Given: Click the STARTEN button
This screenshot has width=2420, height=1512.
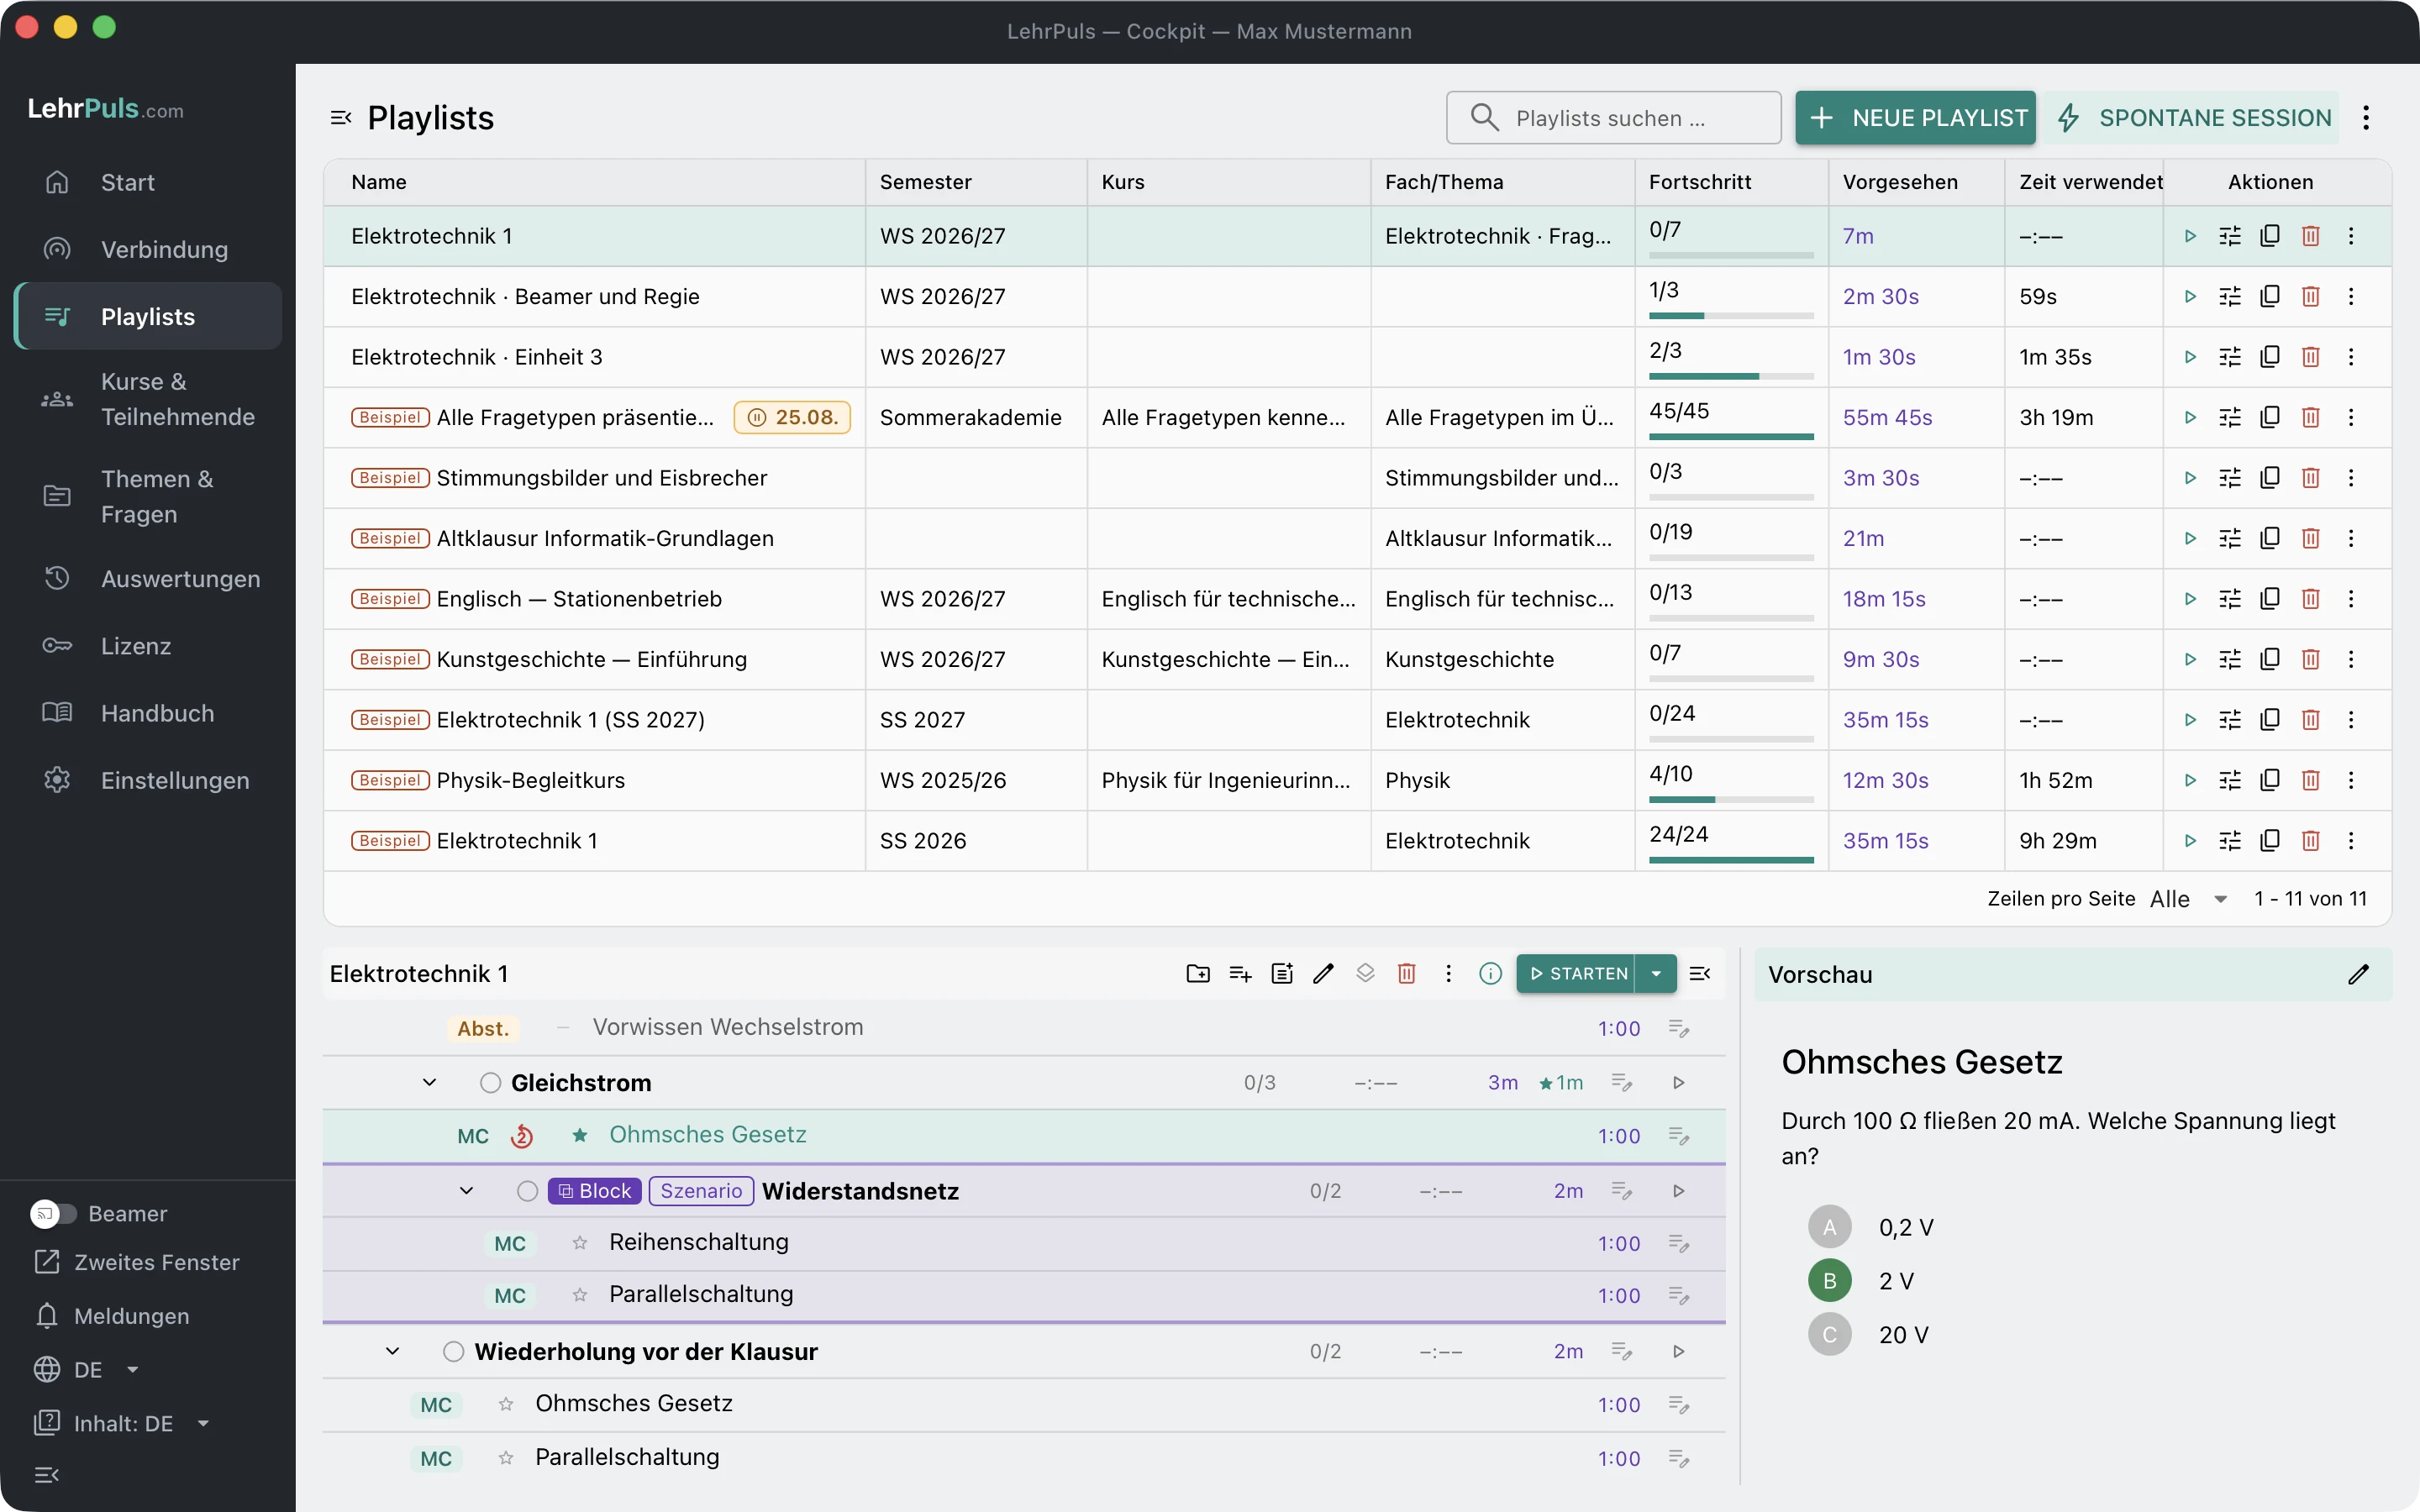Looking at the screenshot, I should [x=1576, y=974].
